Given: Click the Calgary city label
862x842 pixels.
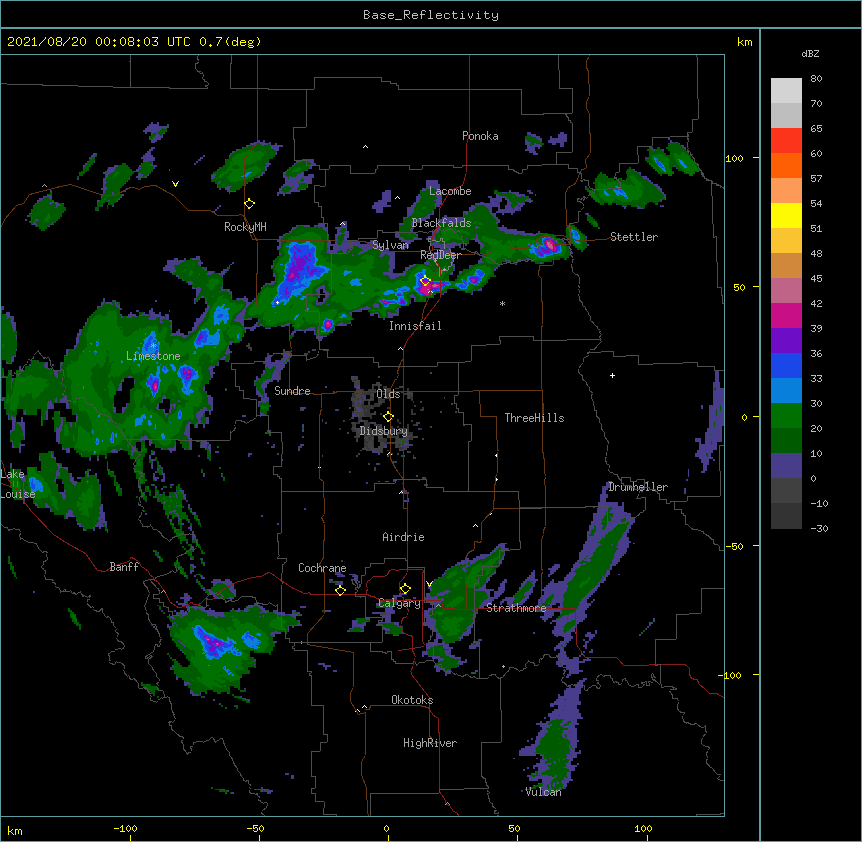Looking at the screenshot, I should tap(399, 603).
